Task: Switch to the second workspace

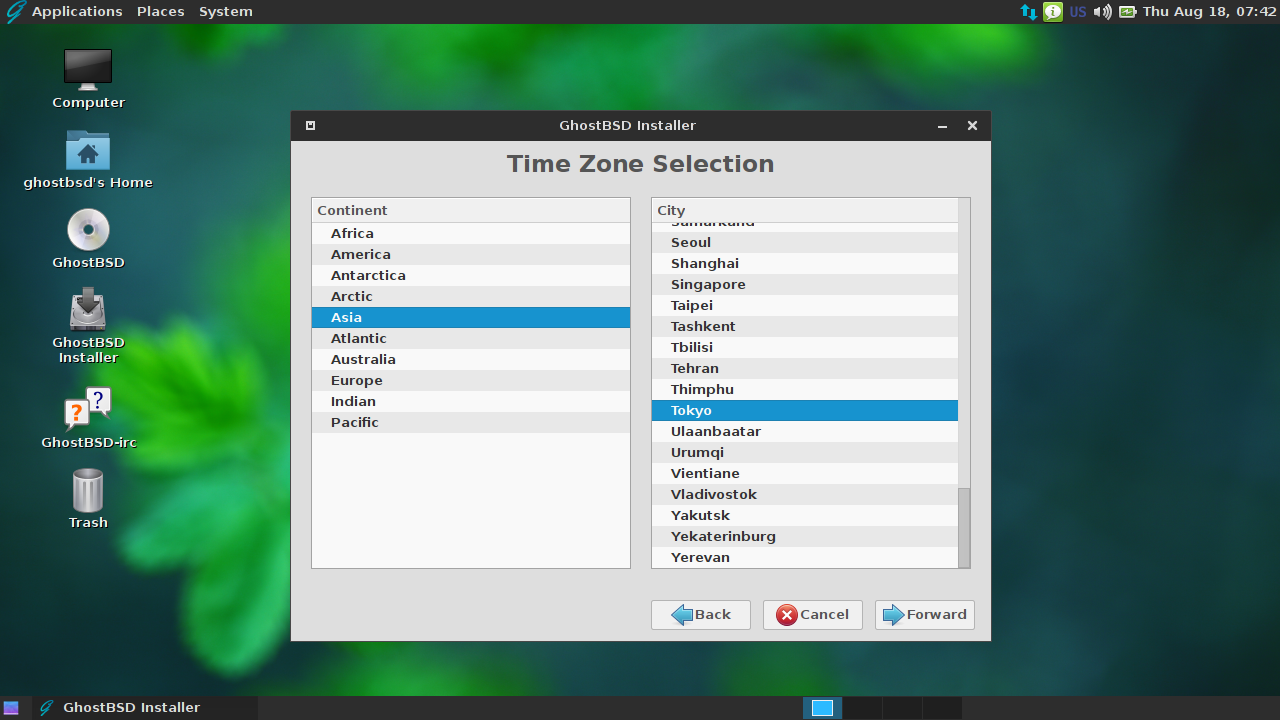Action: 862,708
